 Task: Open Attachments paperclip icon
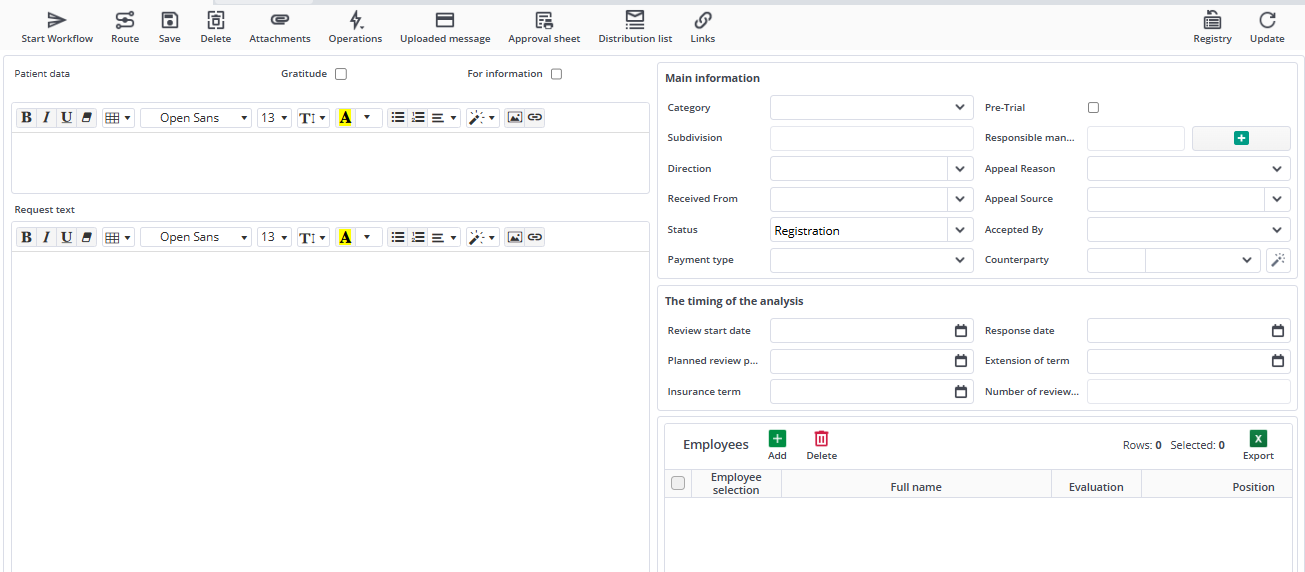click(x=280, y=20)
